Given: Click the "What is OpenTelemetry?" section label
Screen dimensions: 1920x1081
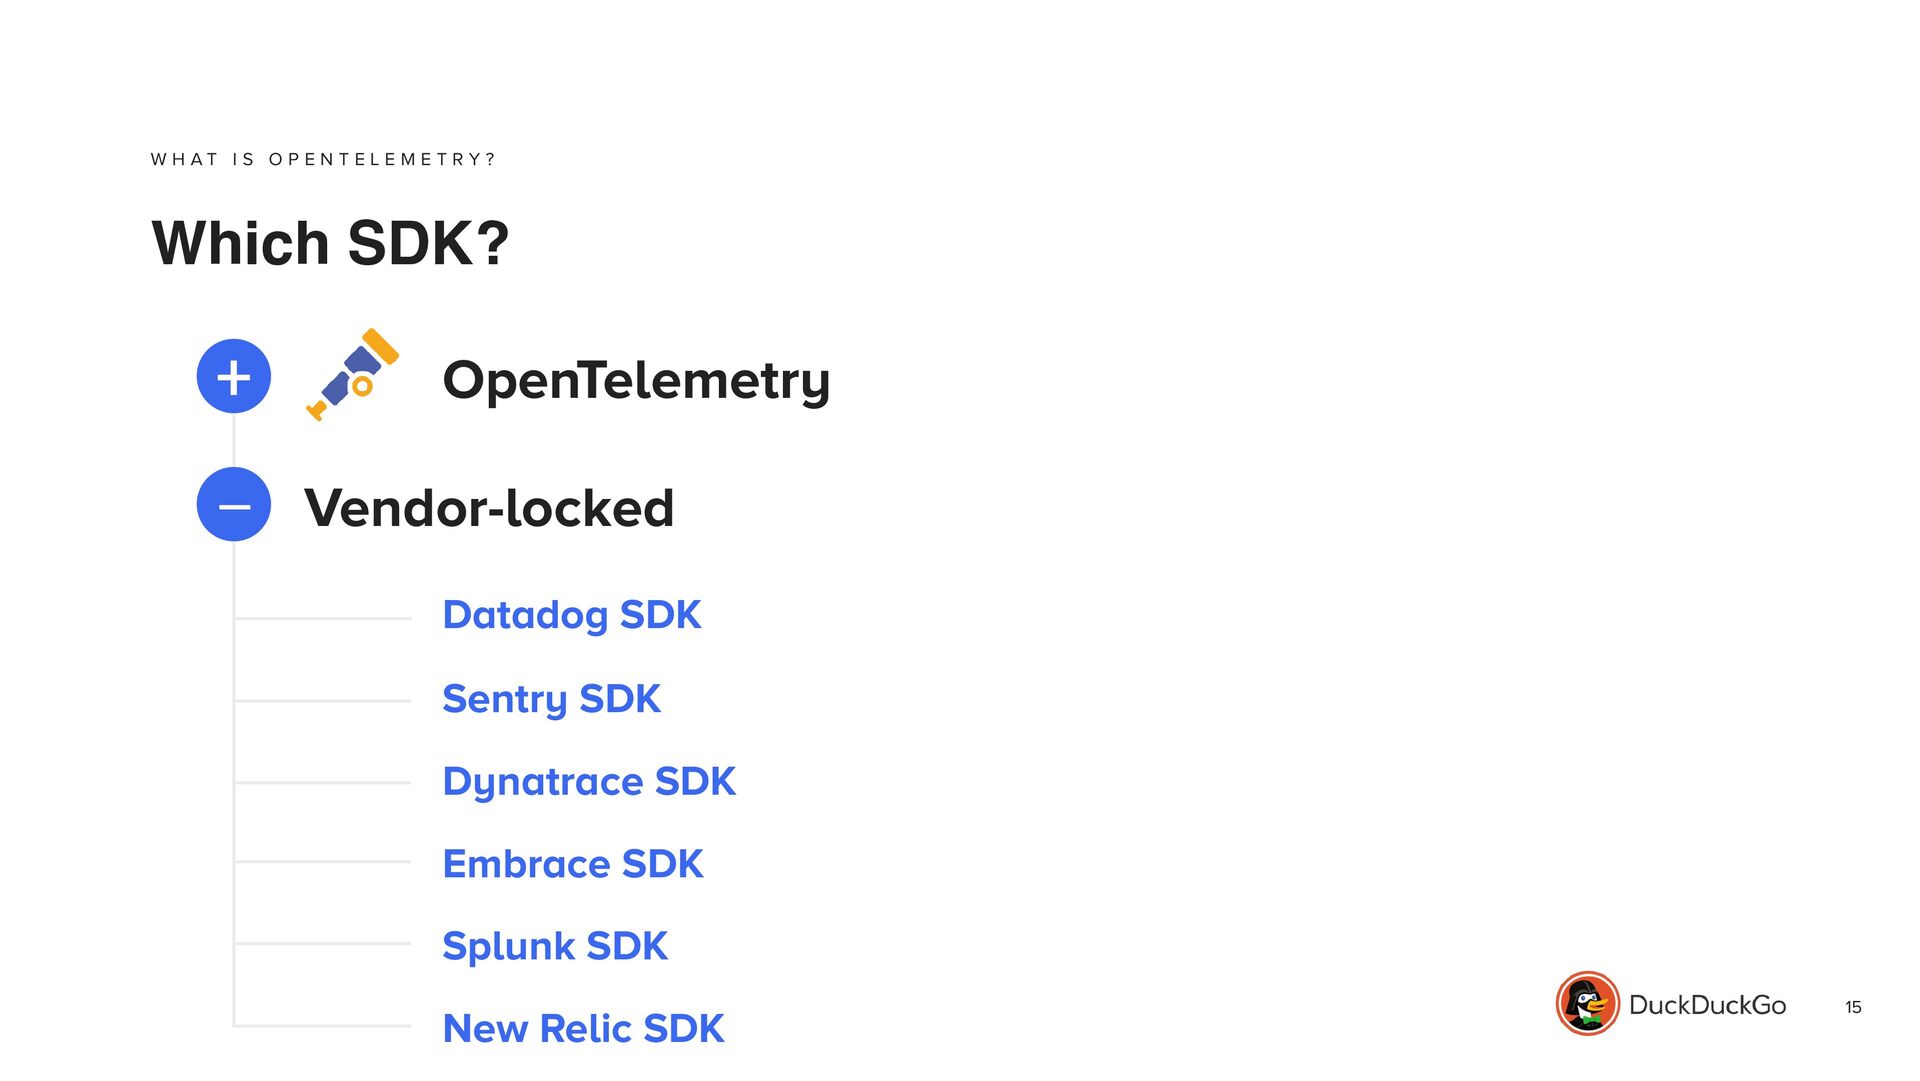Looking at the screenshot, I should [323, 160].
